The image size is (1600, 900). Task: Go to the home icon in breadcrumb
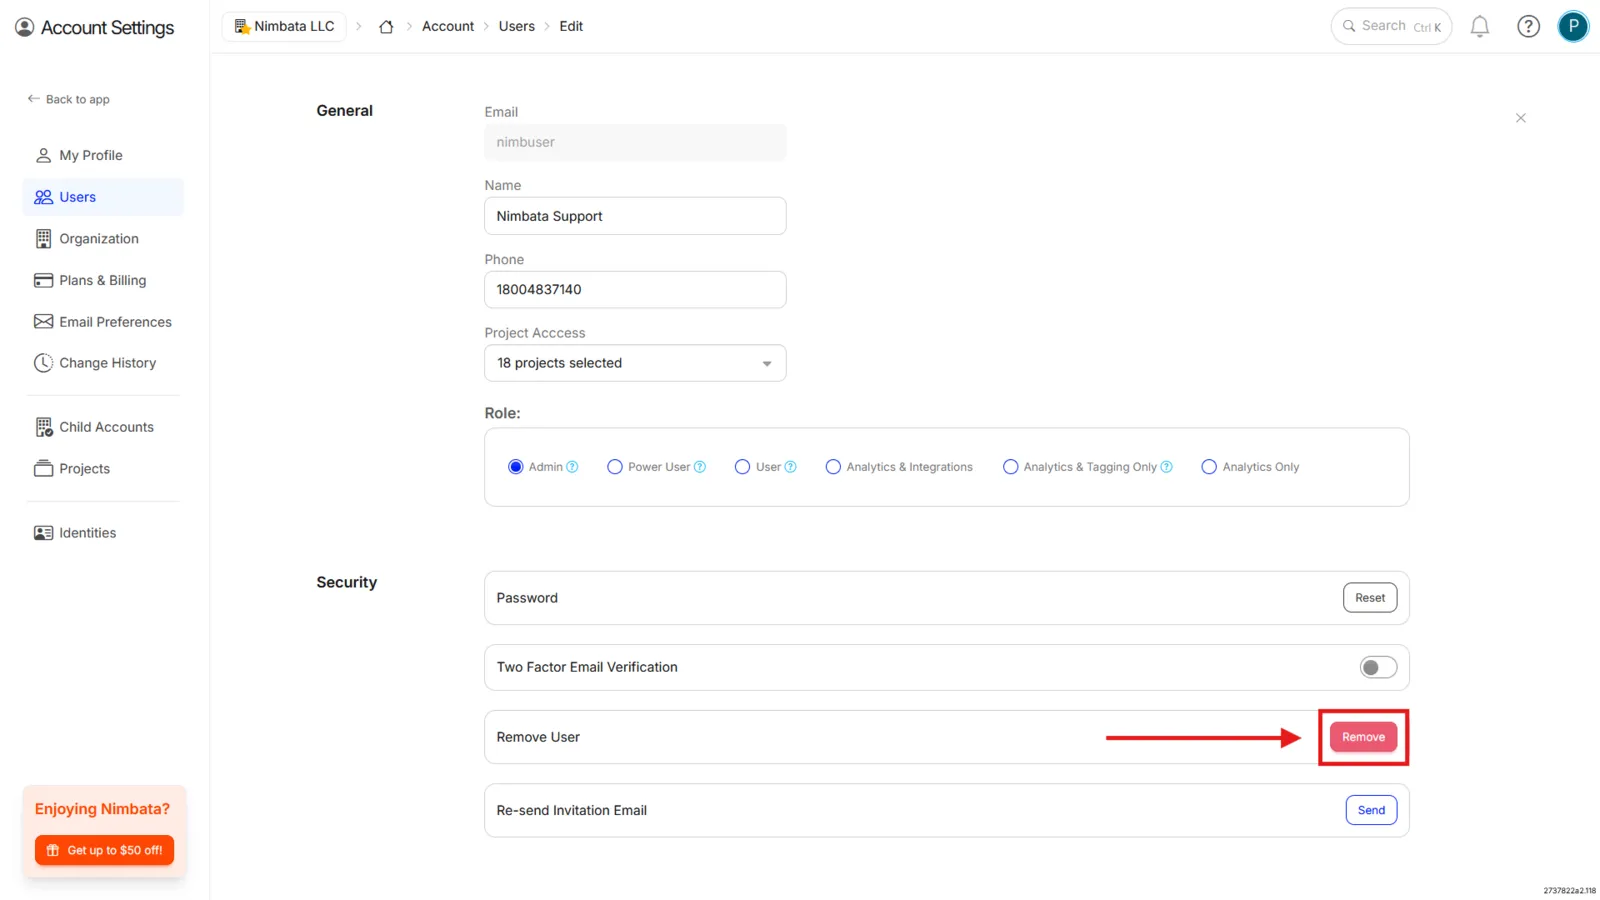pyautogui.click(x=386, y=27)
